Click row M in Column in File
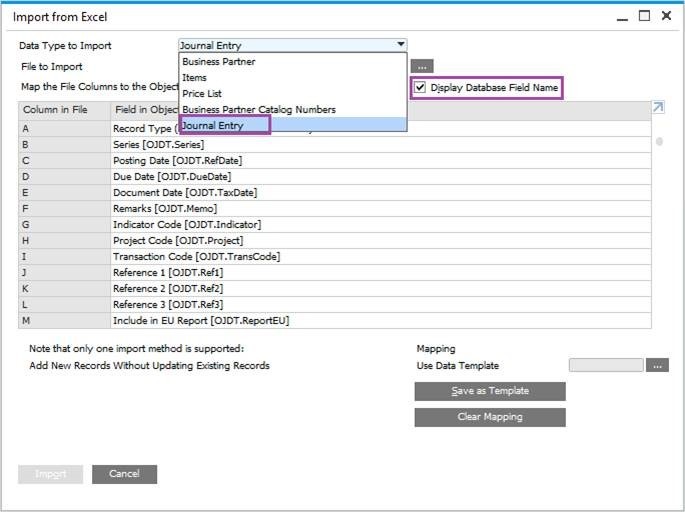Viewport: 685px width, 512px height. (x=64, y=321)
